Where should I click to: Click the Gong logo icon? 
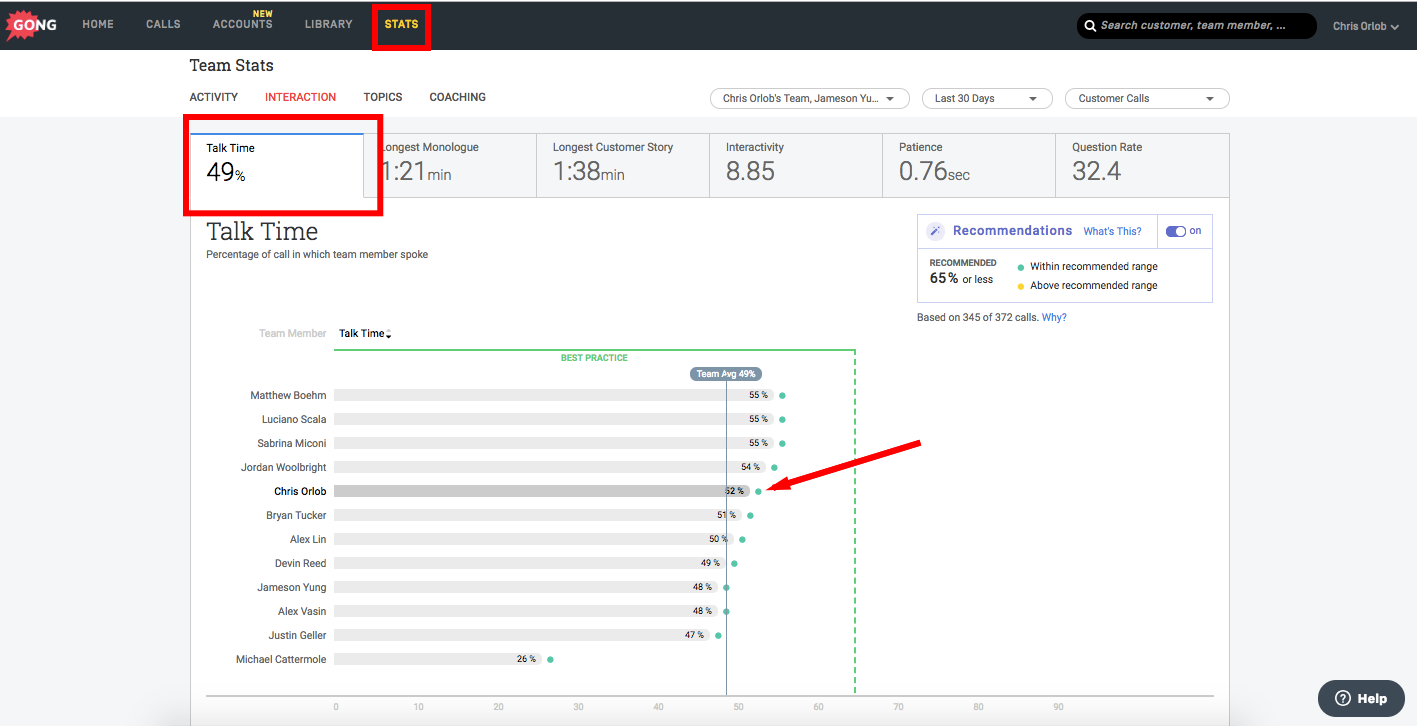click(34, 24)
